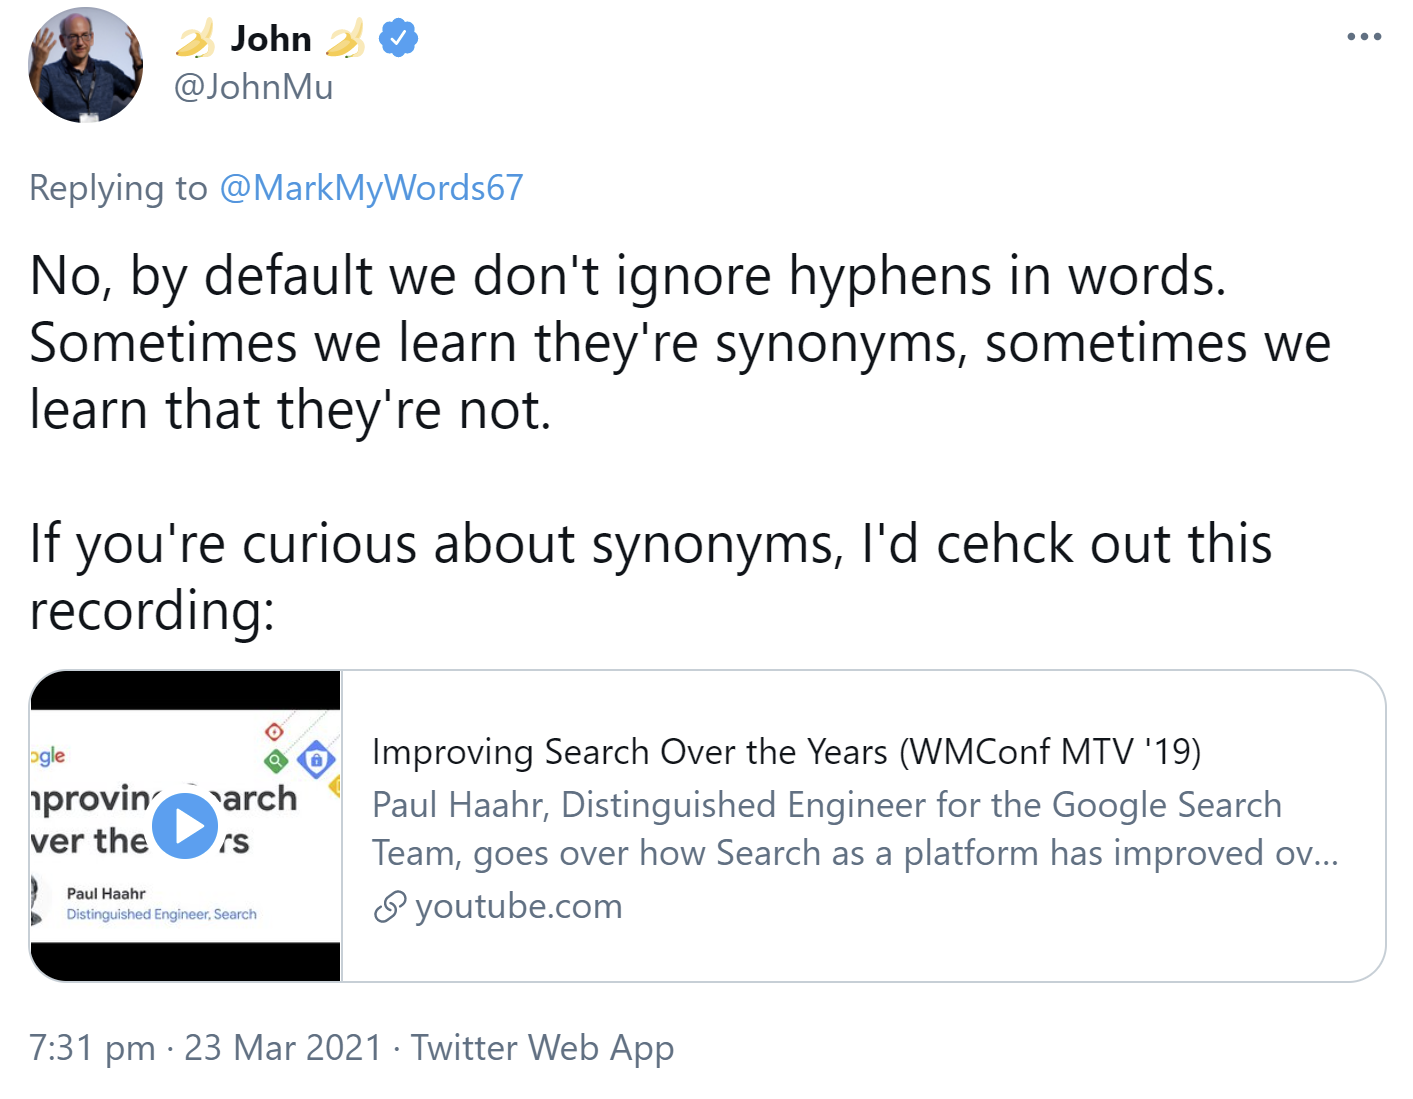
Task: Open the tweet options ellipsis menu
Action: click(1364, 35)
